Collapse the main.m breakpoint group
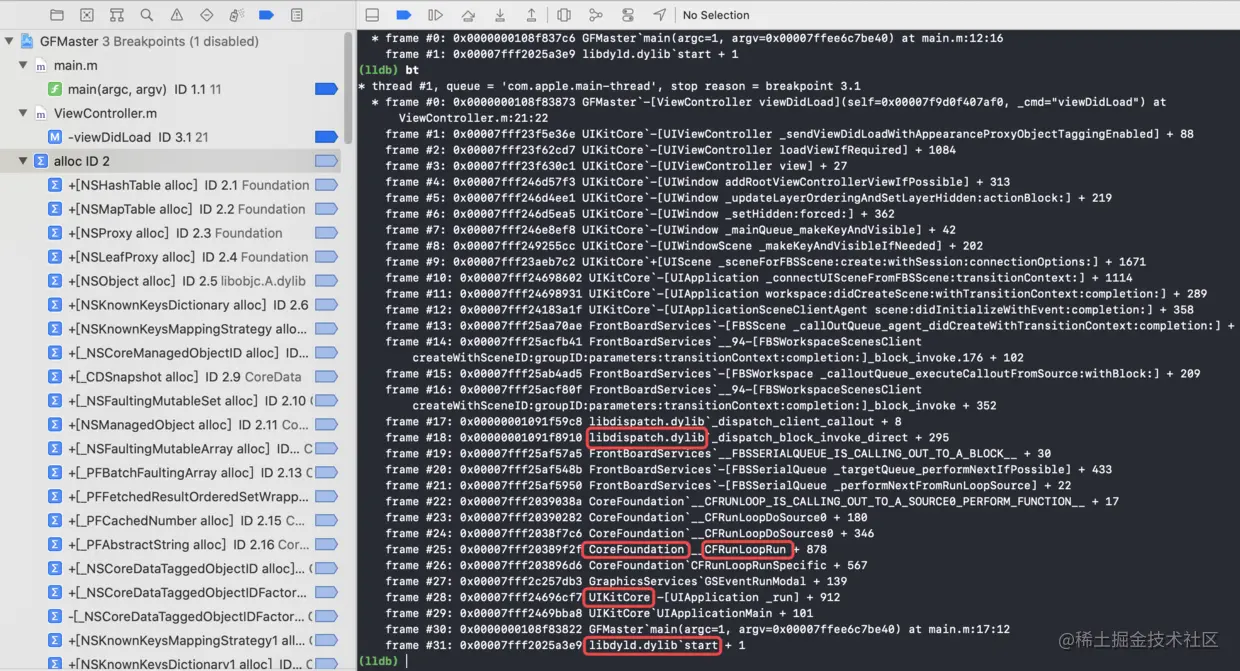The image size is (1240, 671). [24, 65]
